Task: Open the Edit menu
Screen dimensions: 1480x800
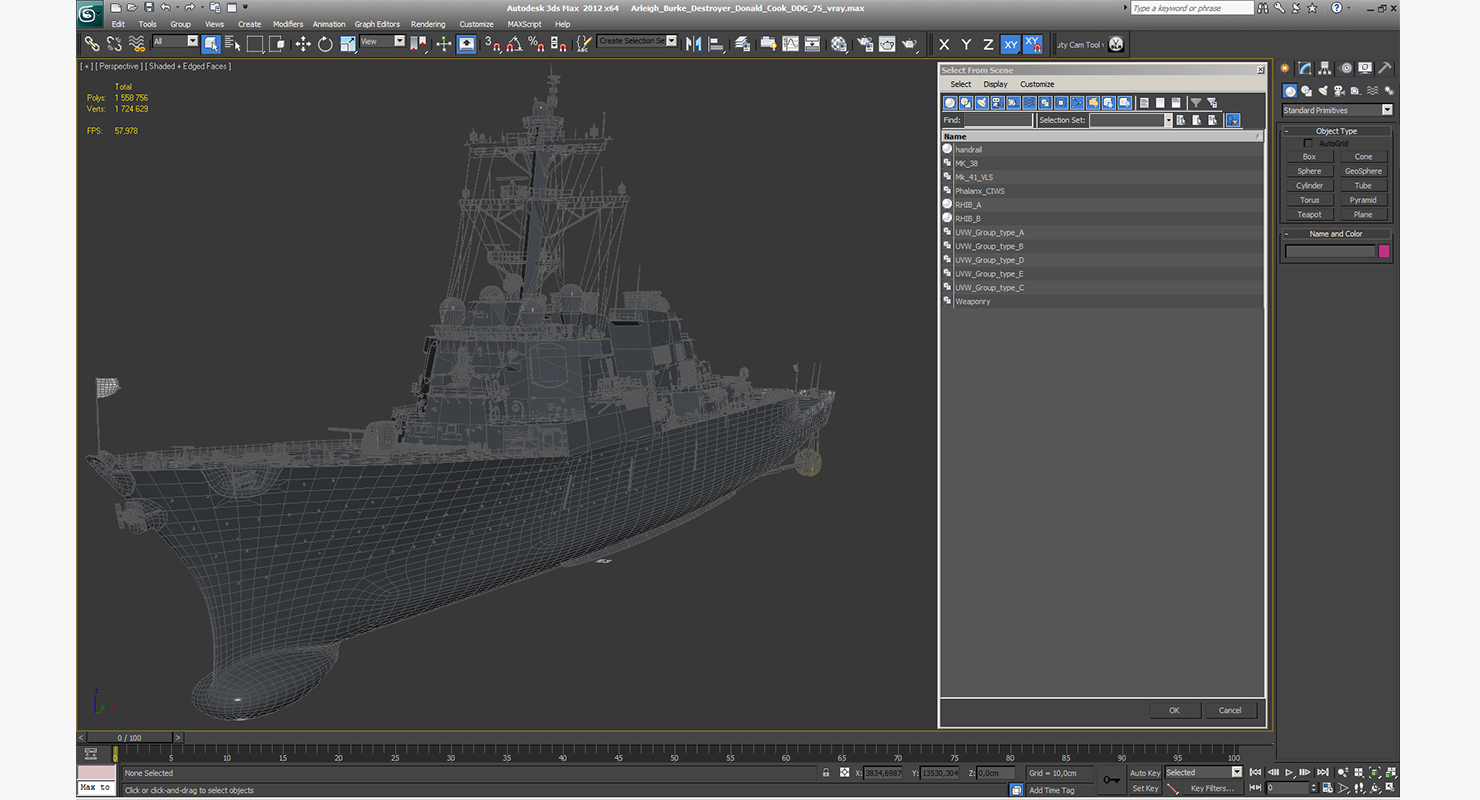Action: coord(118,24)
